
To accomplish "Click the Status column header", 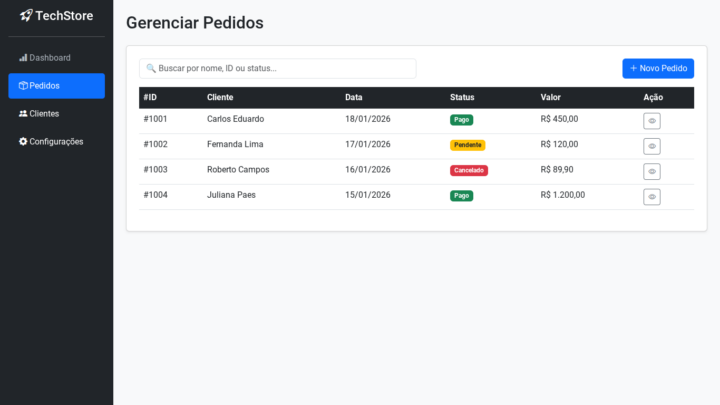I will (x=462, y=98).
